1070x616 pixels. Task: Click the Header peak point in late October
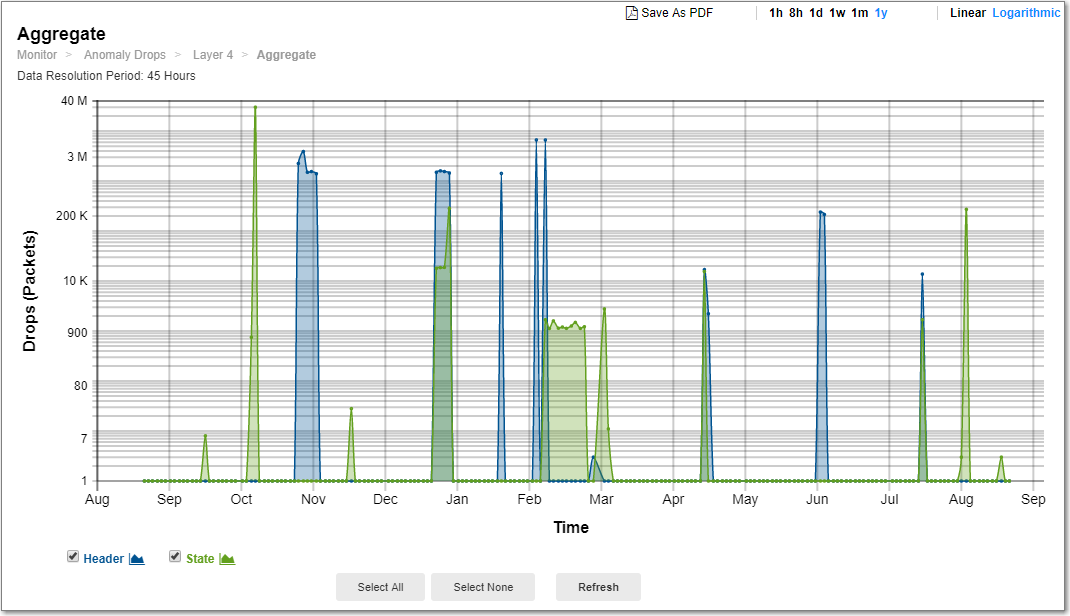[303, 151]
